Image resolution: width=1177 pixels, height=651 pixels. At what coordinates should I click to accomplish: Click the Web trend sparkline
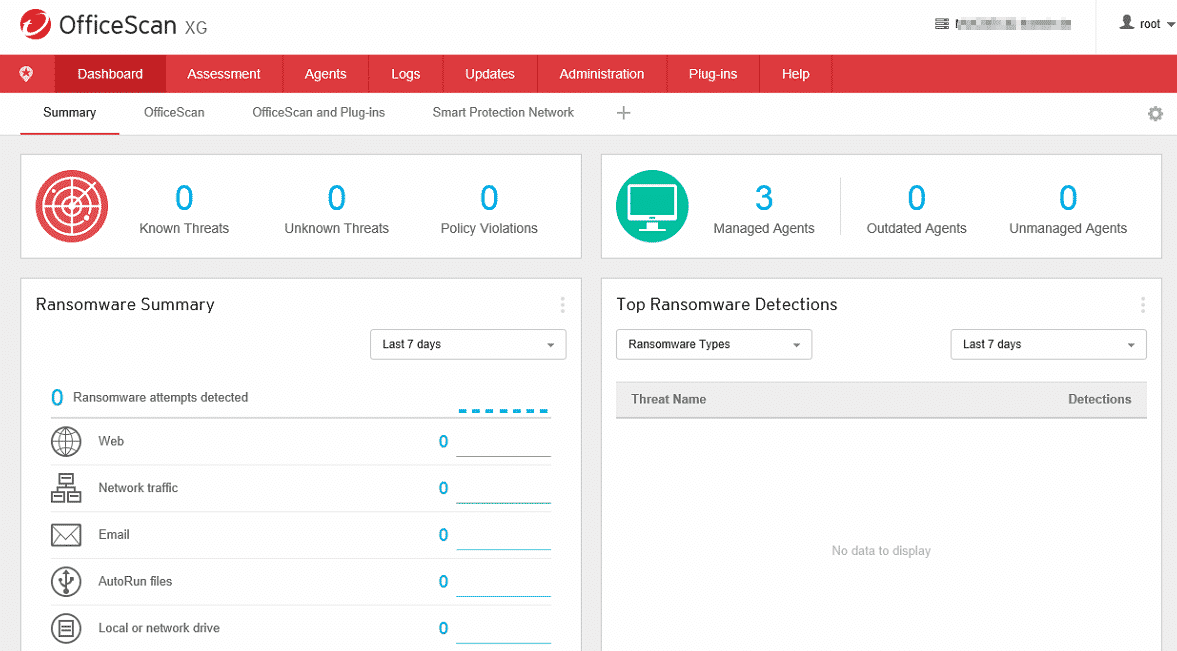[x=504, y=456]
